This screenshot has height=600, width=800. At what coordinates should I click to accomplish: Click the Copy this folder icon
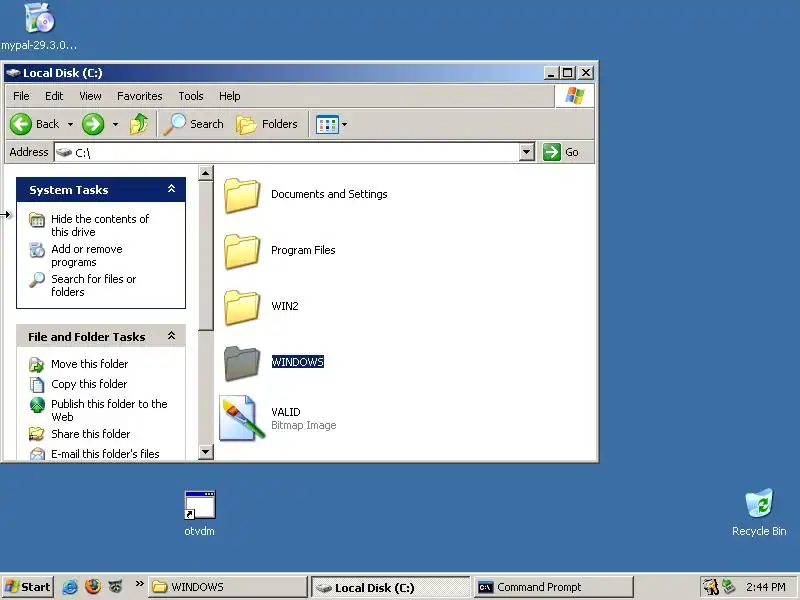click(x=37, y=384)
